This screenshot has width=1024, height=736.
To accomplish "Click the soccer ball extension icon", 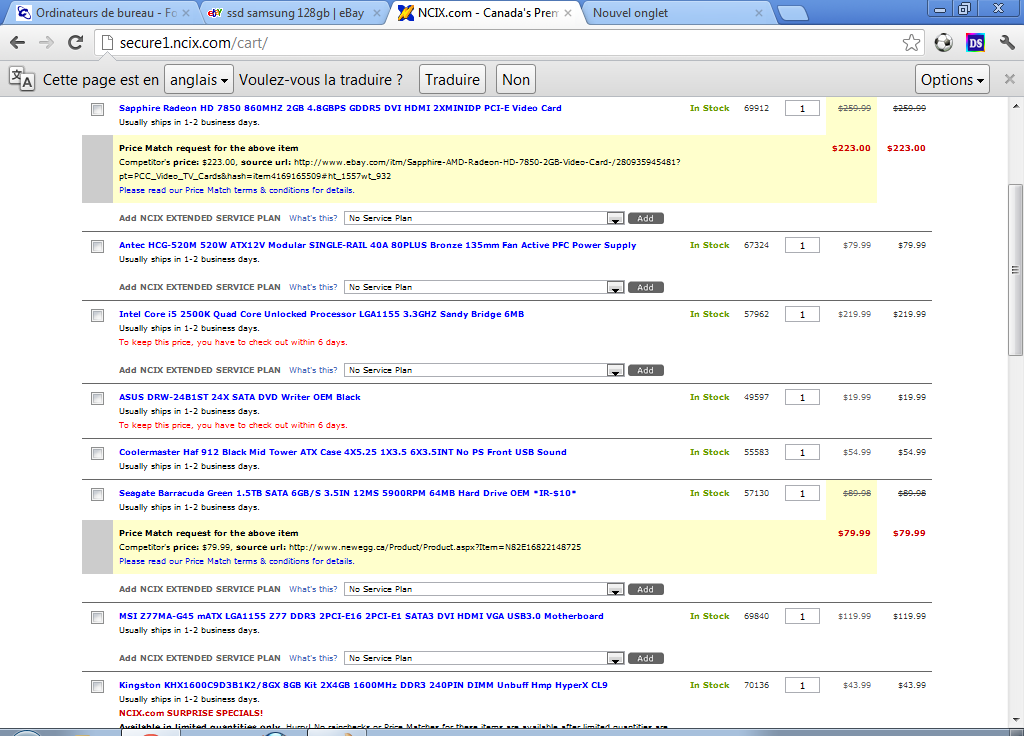I will pyautogui.click(x=944, y=43).
